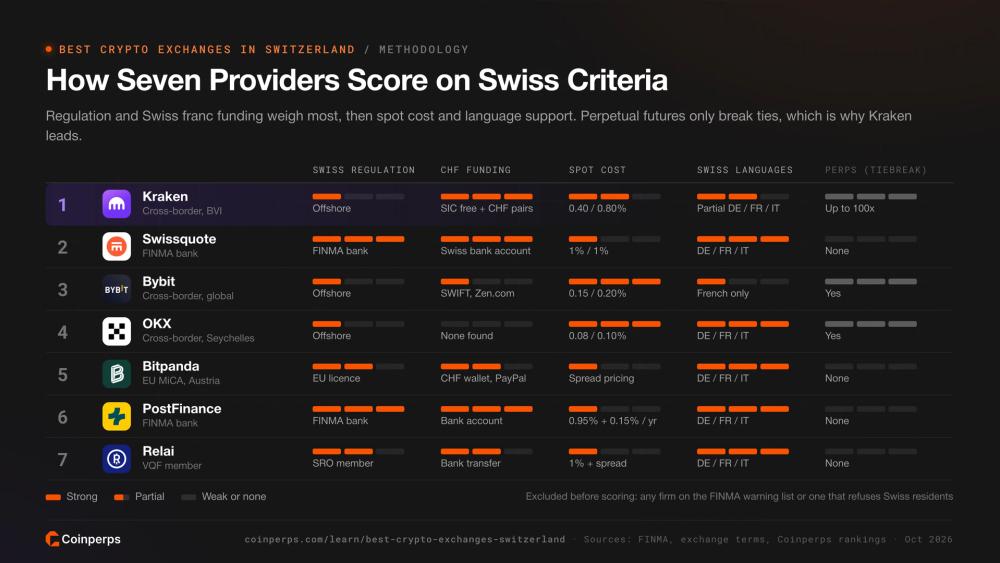Click the CHF Funding column header
This screenshot has width=1000, height=563.
coord(475,170)
